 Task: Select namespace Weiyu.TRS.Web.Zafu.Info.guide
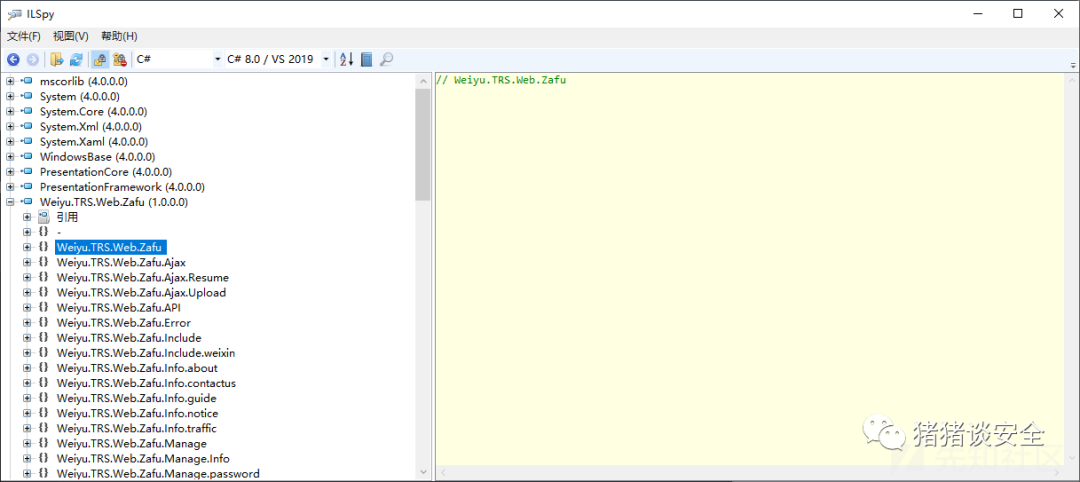pos(136,399)
